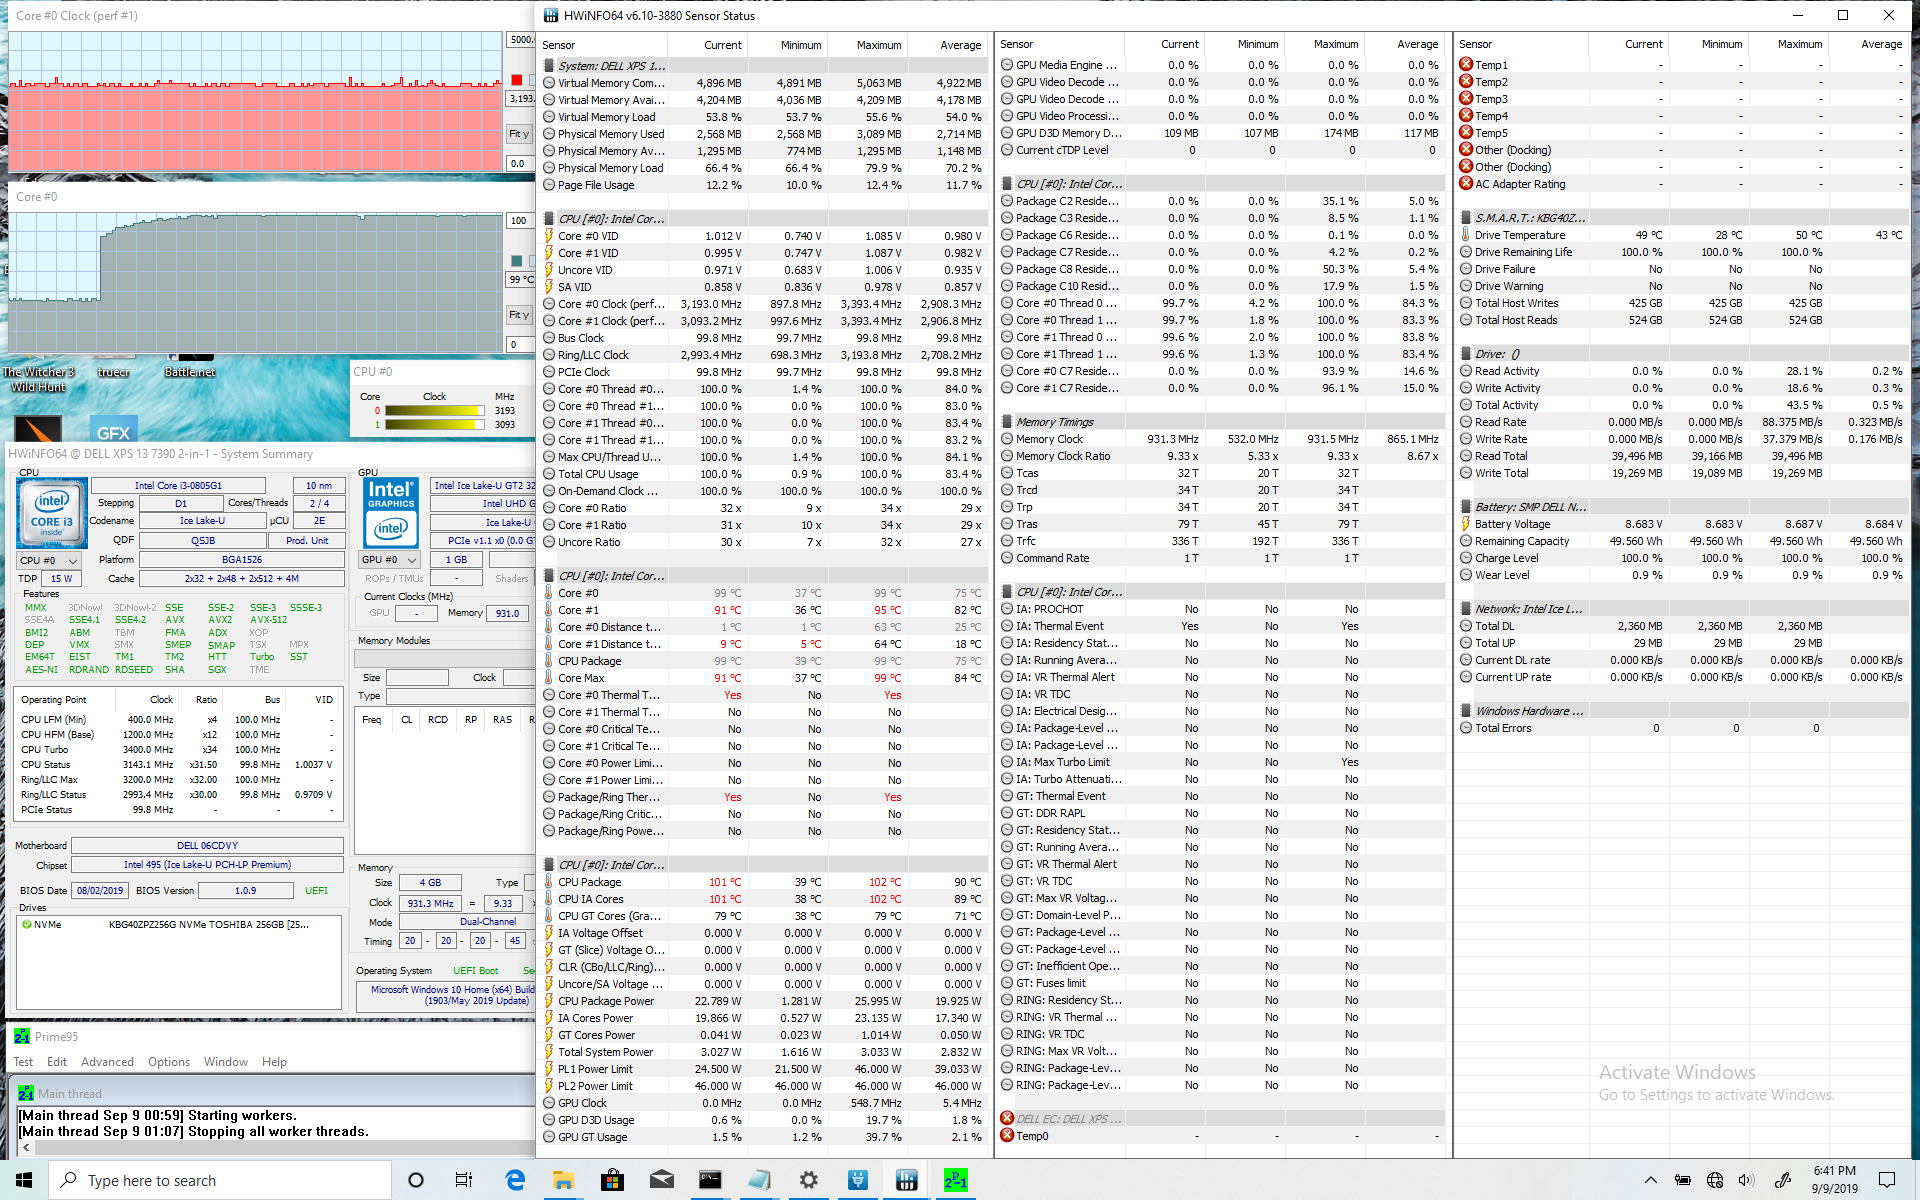Click the lightning icon beside CPU Package Power

[x=549, y=1001]
